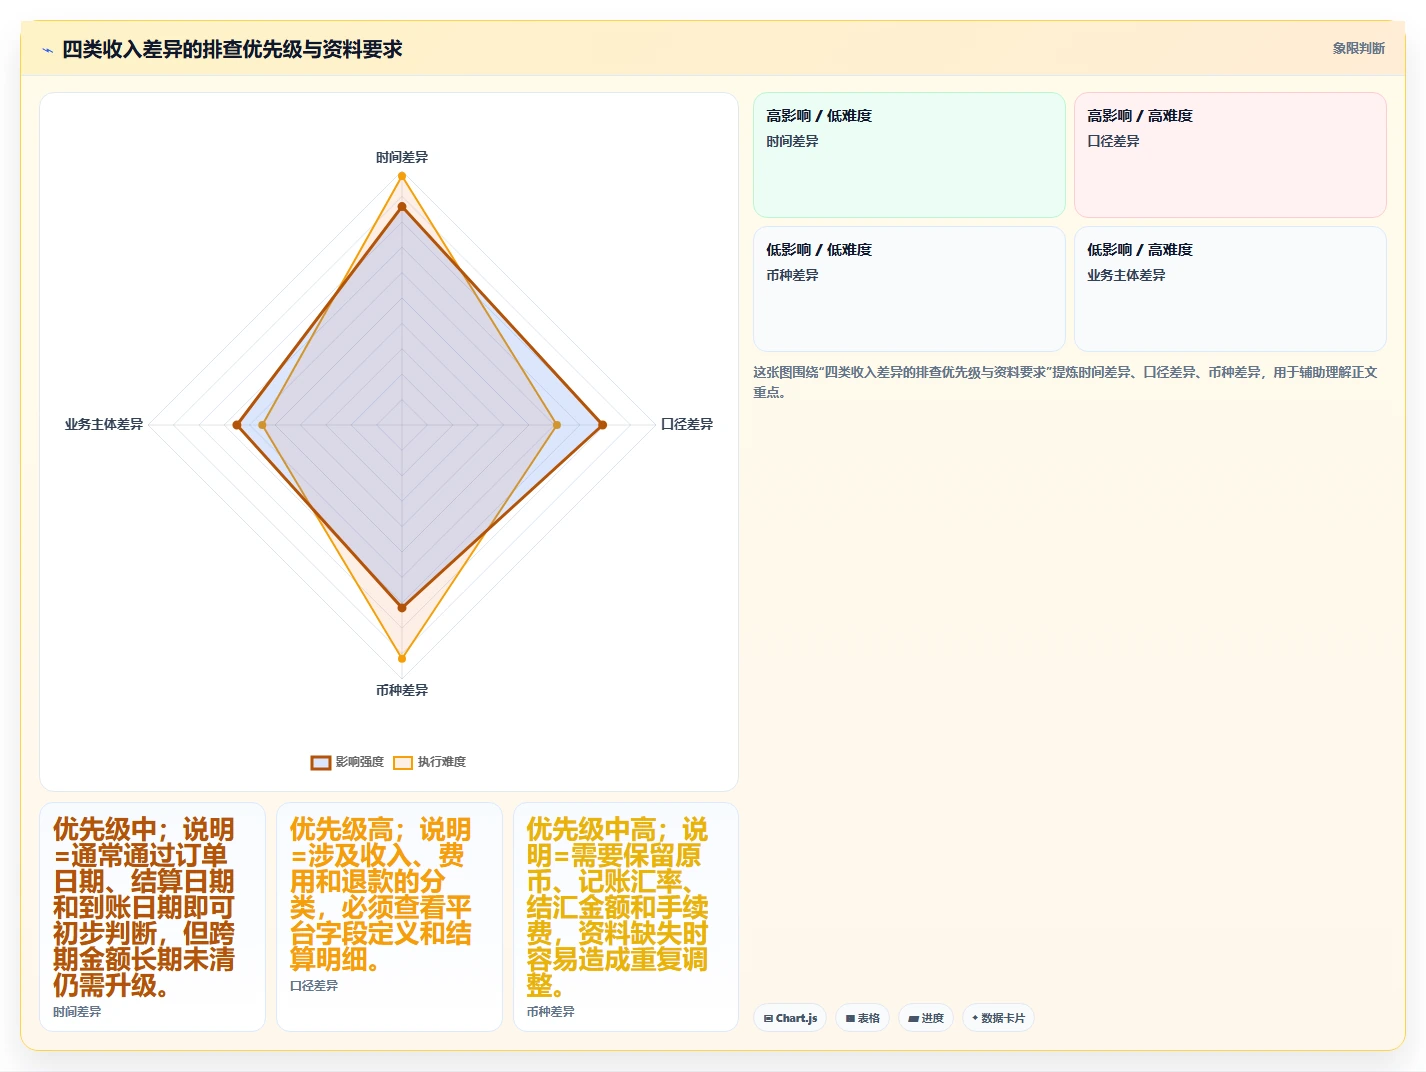Screen dimensions: 1426x1072
Task: Click the 数据卡片 tag
Action: click(x=998, y=1018)
